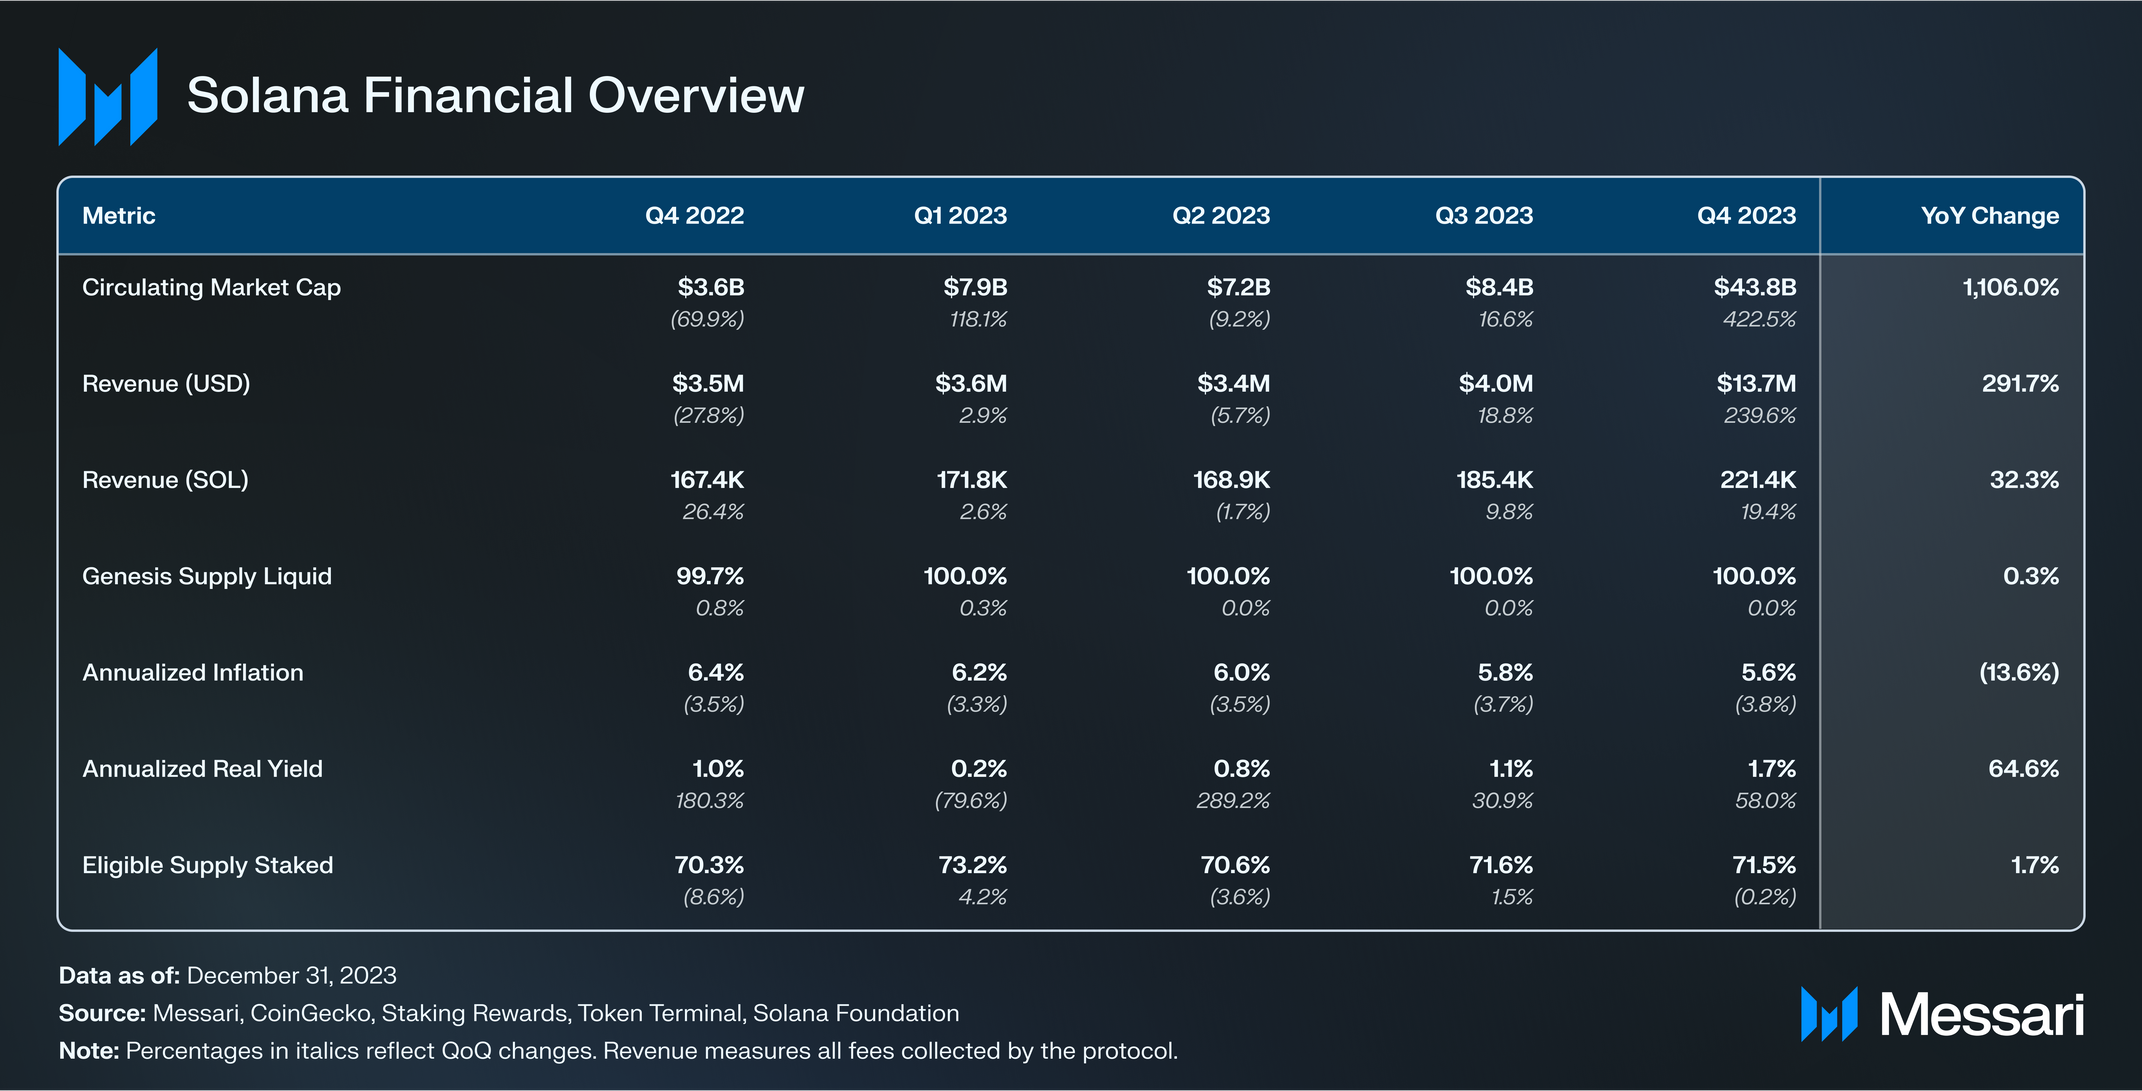This screenshot has width=2142, height=1091.
Task: Click the Annualized Real Yield label
Action: (x=202, y=769)
